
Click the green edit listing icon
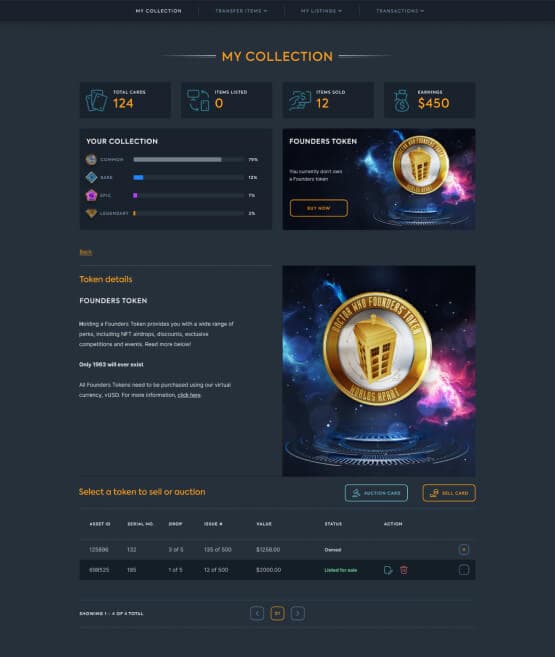coord(388,570)
